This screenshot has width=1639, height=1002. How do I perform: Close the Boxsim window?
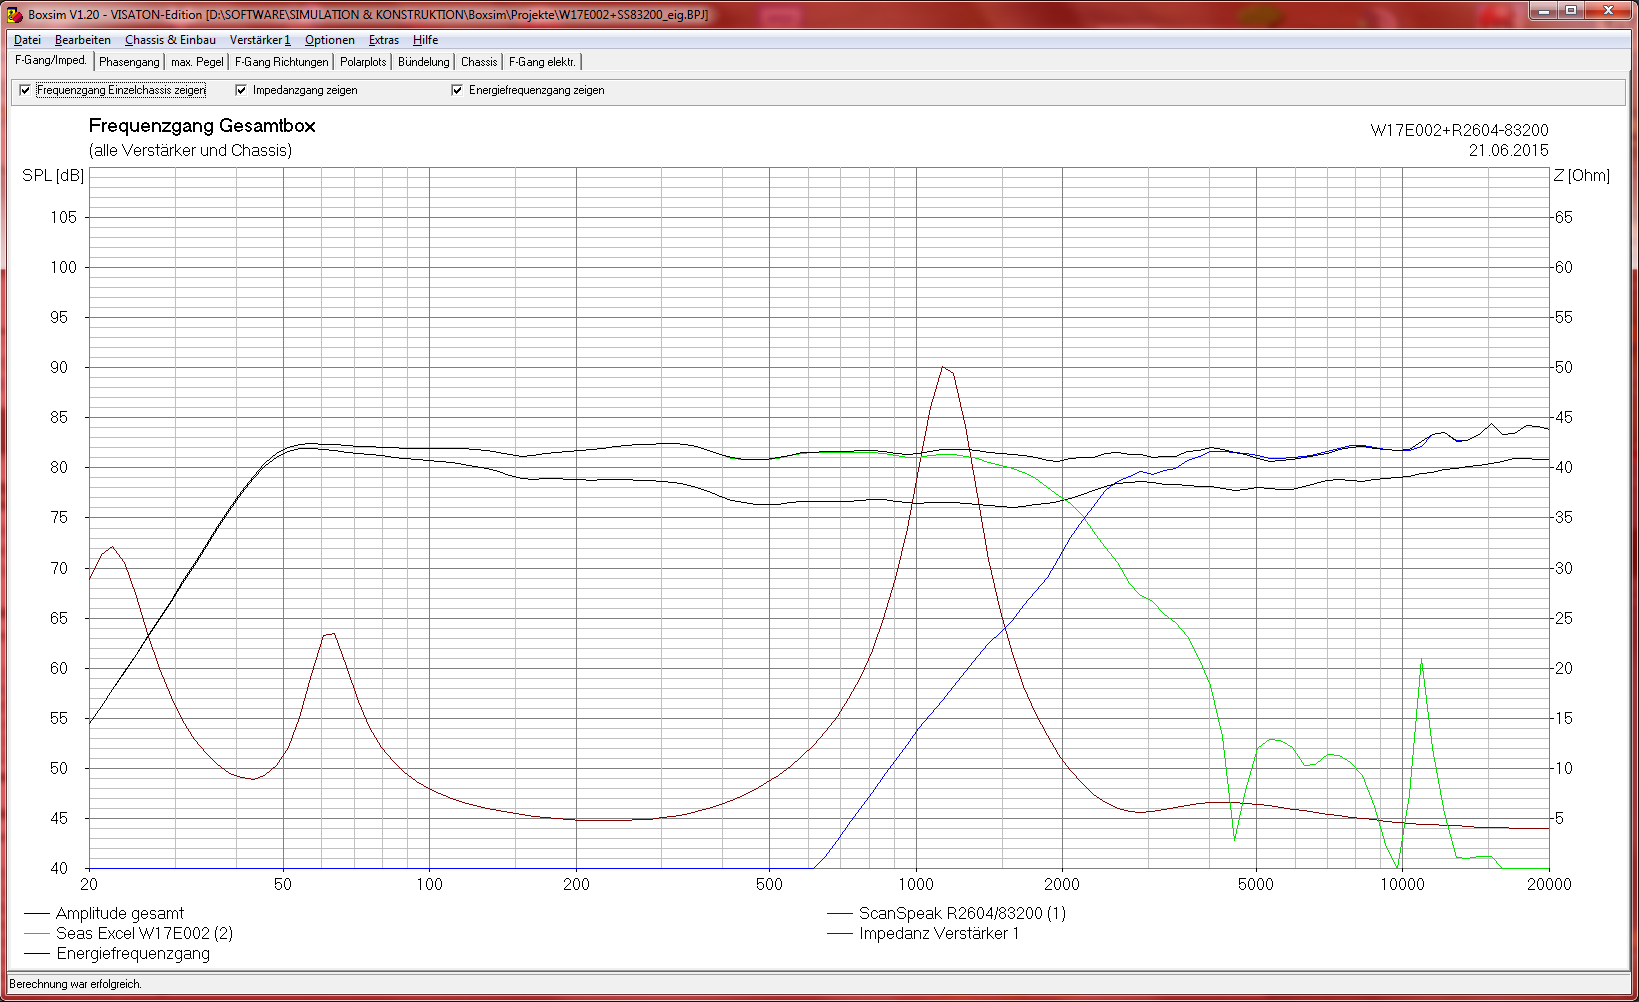click(1608, 11)
